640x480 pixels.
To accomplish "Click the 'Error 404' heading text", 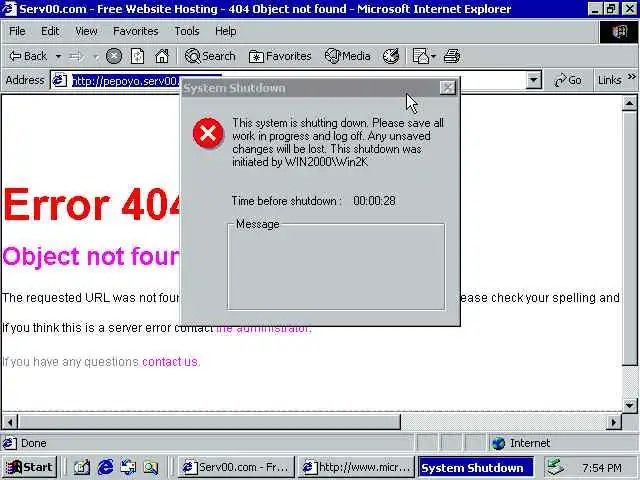I will point(92,205).
